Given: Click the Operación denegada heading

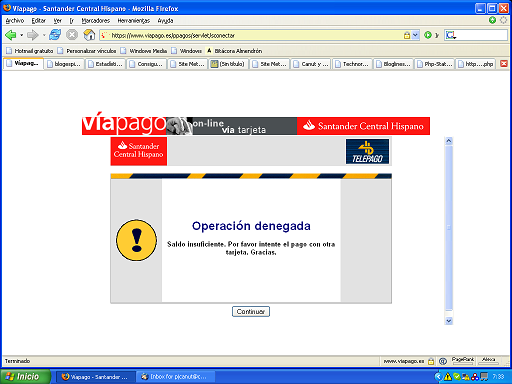Looking at the screenshot, I should pyautogui.click(x=251, y=226).
